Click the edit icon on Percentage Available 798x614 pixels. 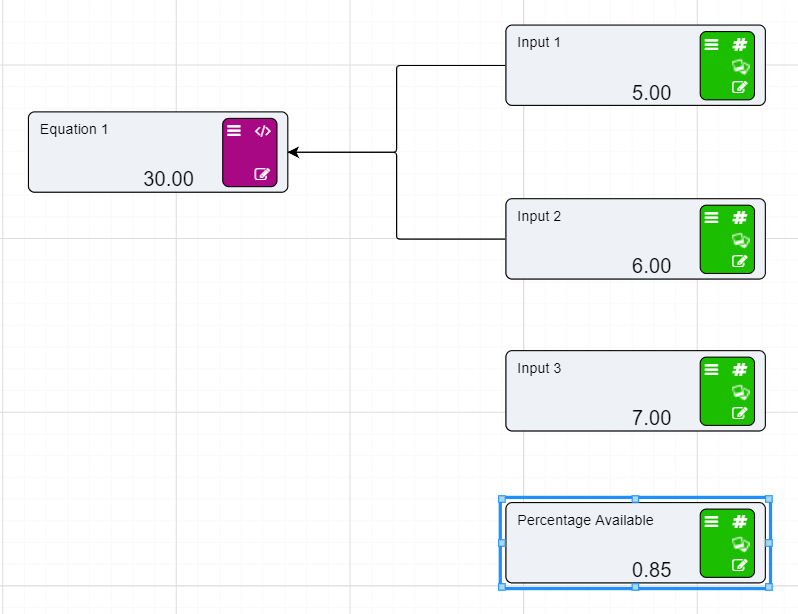tap(740, 565)
